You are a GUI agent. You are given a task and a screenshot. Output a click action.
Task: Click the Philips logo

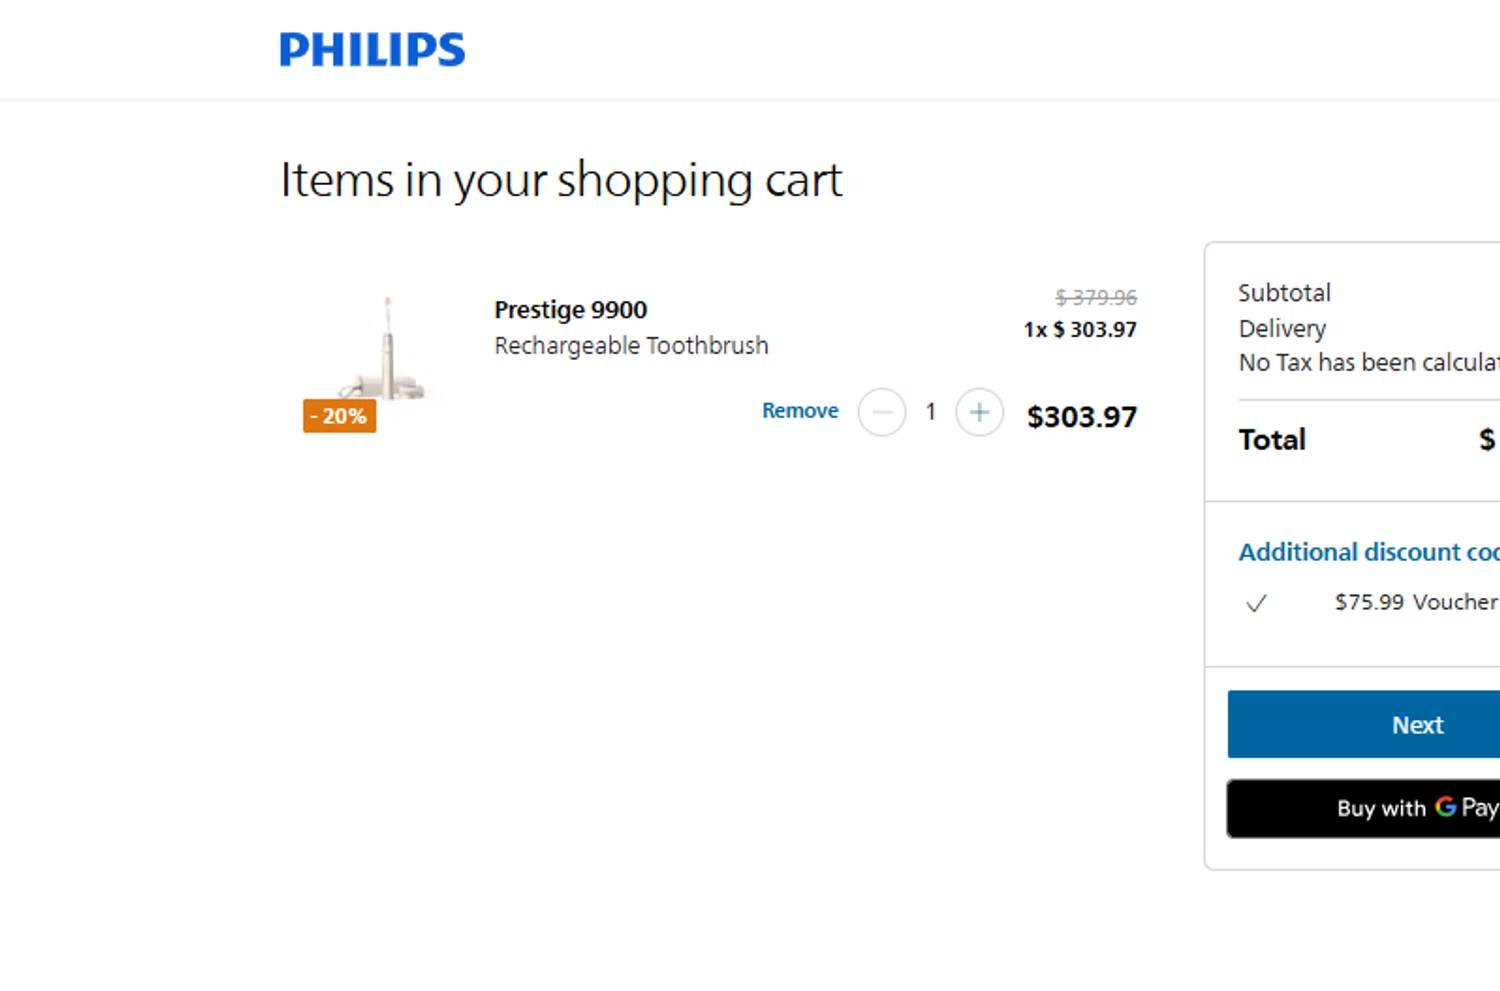pyautogui.click(x=372, y=49)
